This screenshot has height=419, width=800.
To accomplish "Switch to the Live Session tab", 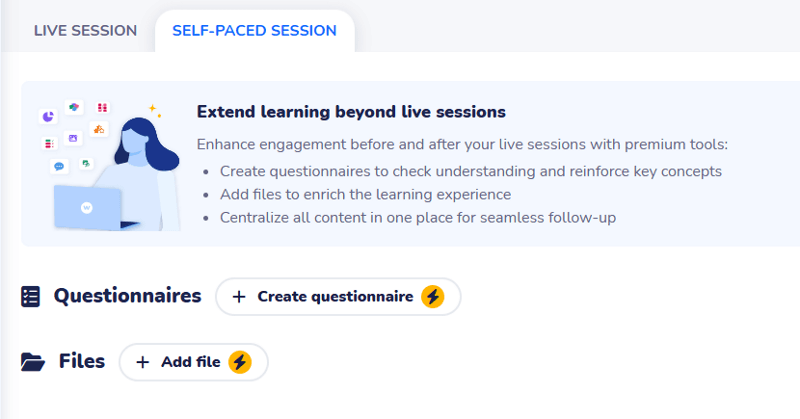I will (85, 30).
